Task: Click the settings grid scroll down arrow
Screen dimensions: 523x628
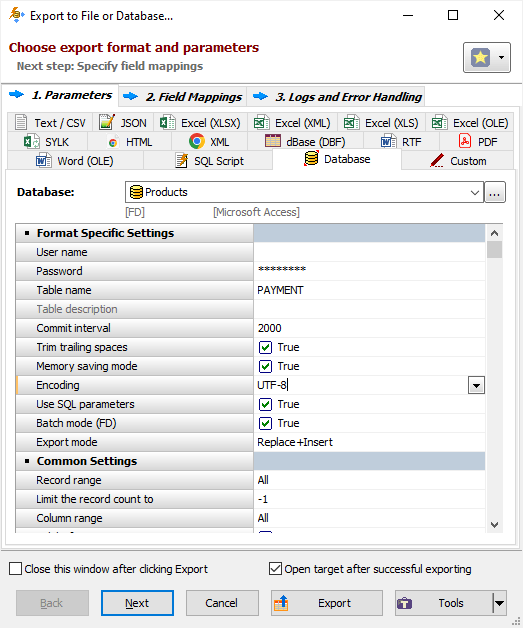Action: coord(495,525)
